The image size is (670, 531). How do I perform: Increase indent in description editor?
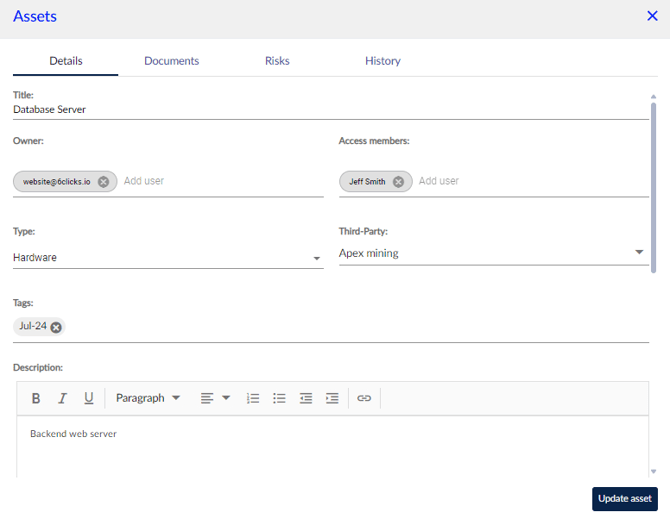pyautogui.click(x=332, y=398)
